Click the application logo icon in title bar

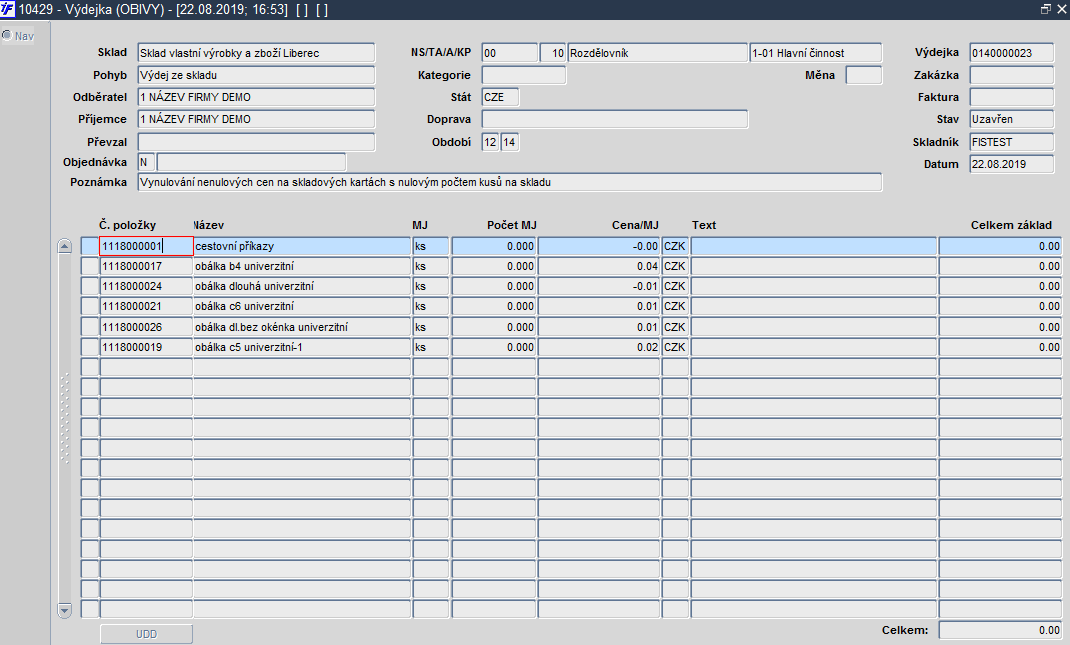8,9
